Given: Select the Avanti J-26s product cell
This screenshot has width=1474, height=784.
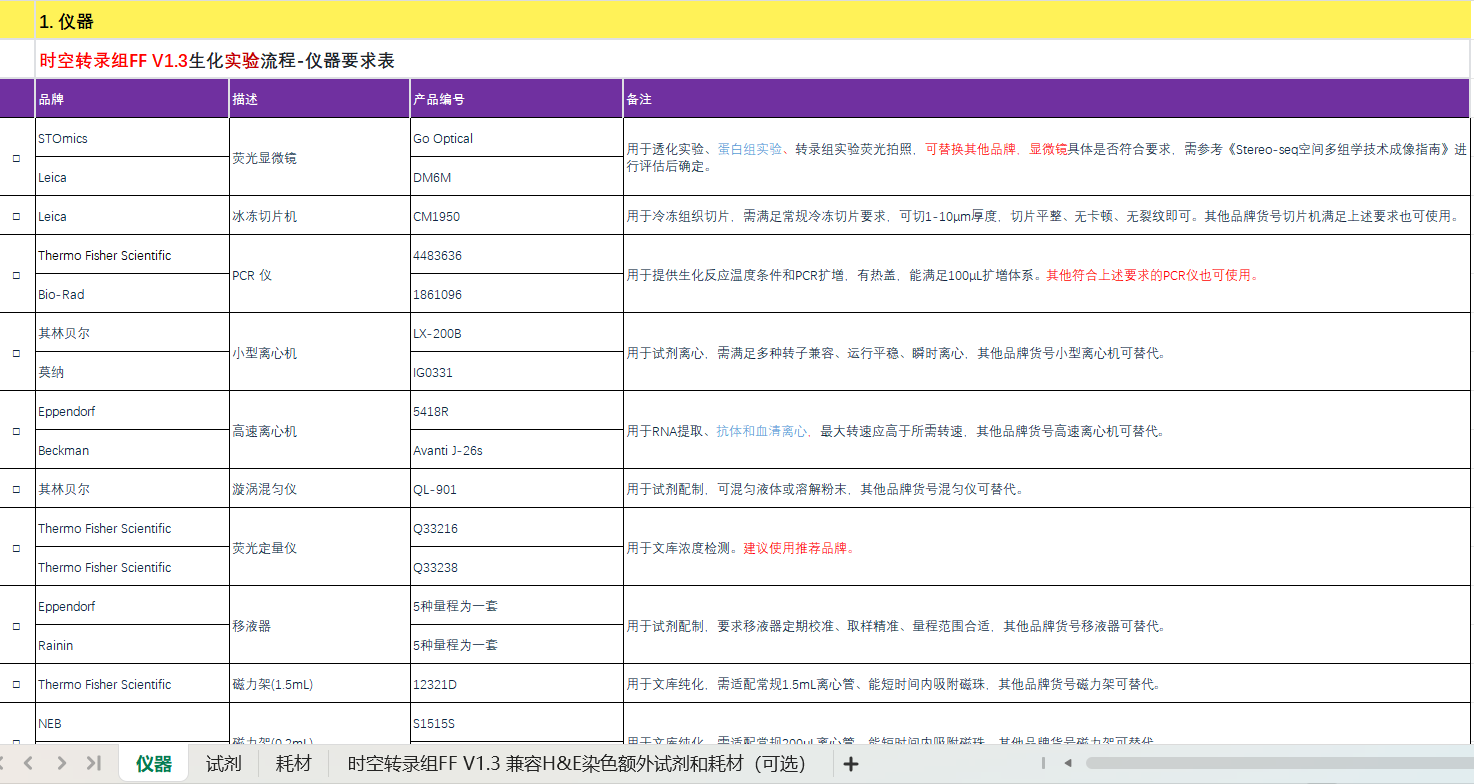Looking at the screenshot, I should [x=516, y=450].
